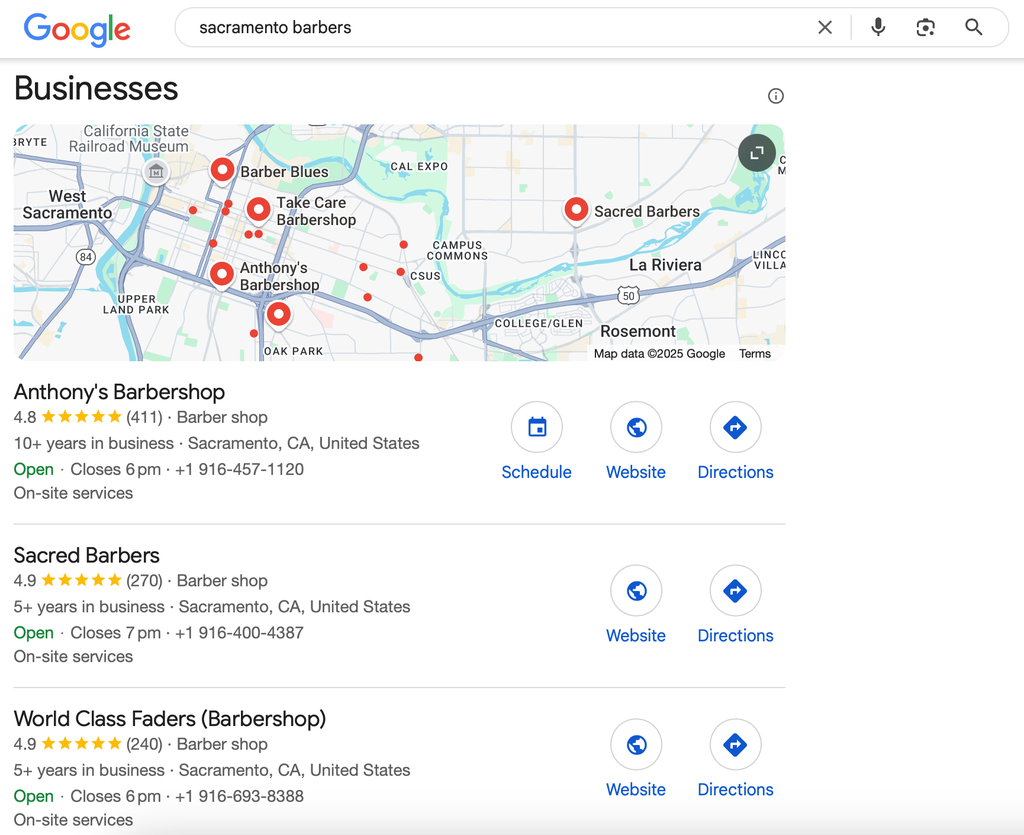Open the Businesses info icon
Image resolution: width=1024 pixels, height=835 pixels.
pos(776,96)
